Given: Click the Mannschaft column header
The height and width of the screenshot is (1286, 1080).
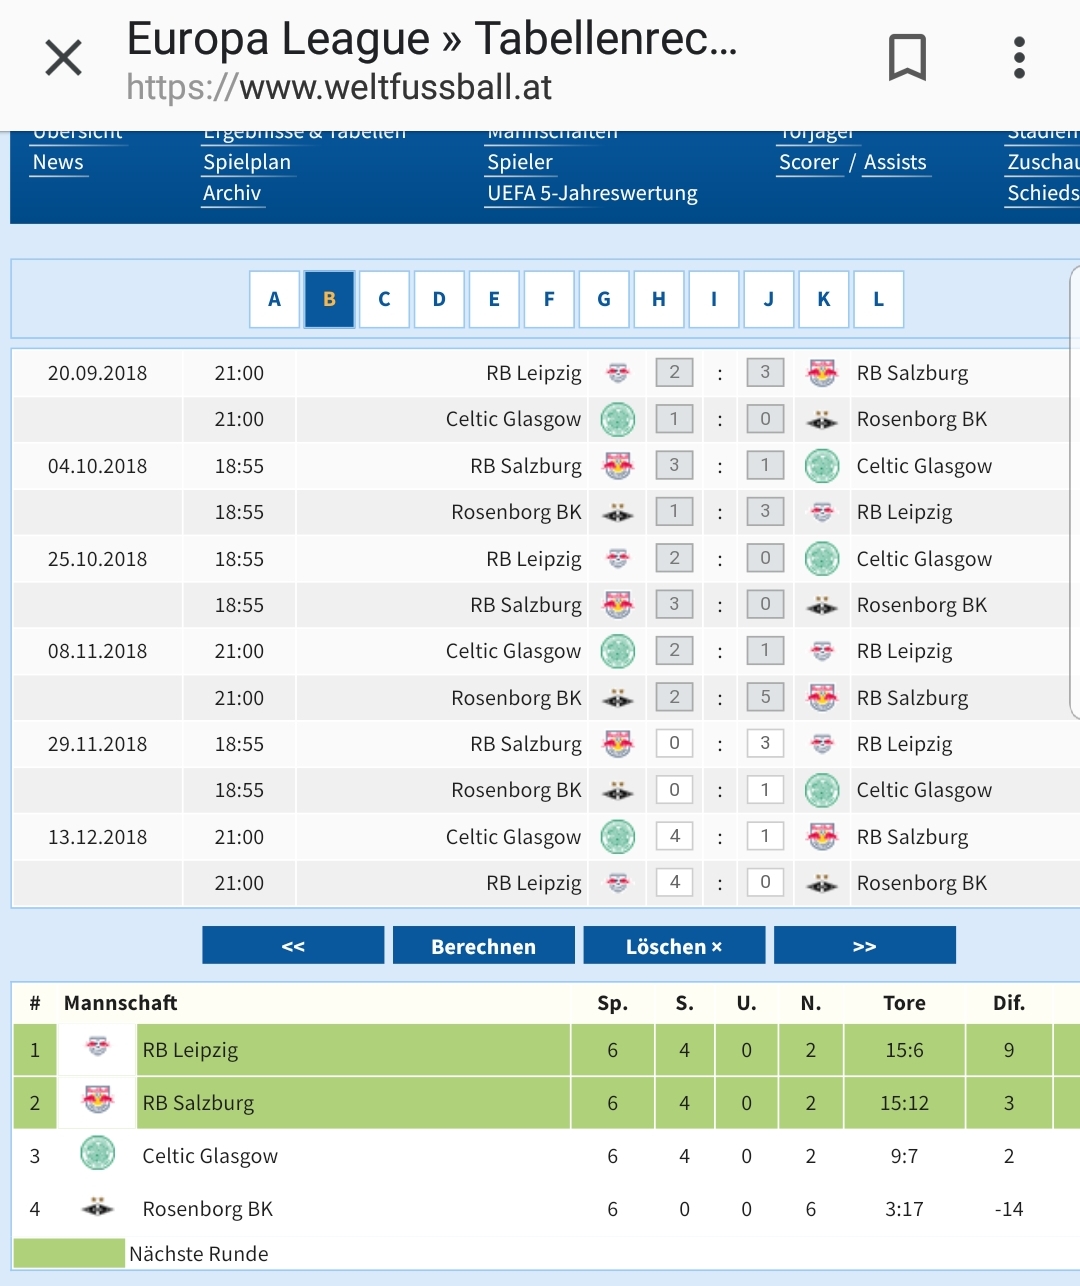Looking at the screenshot, I should coord(120,1003).
